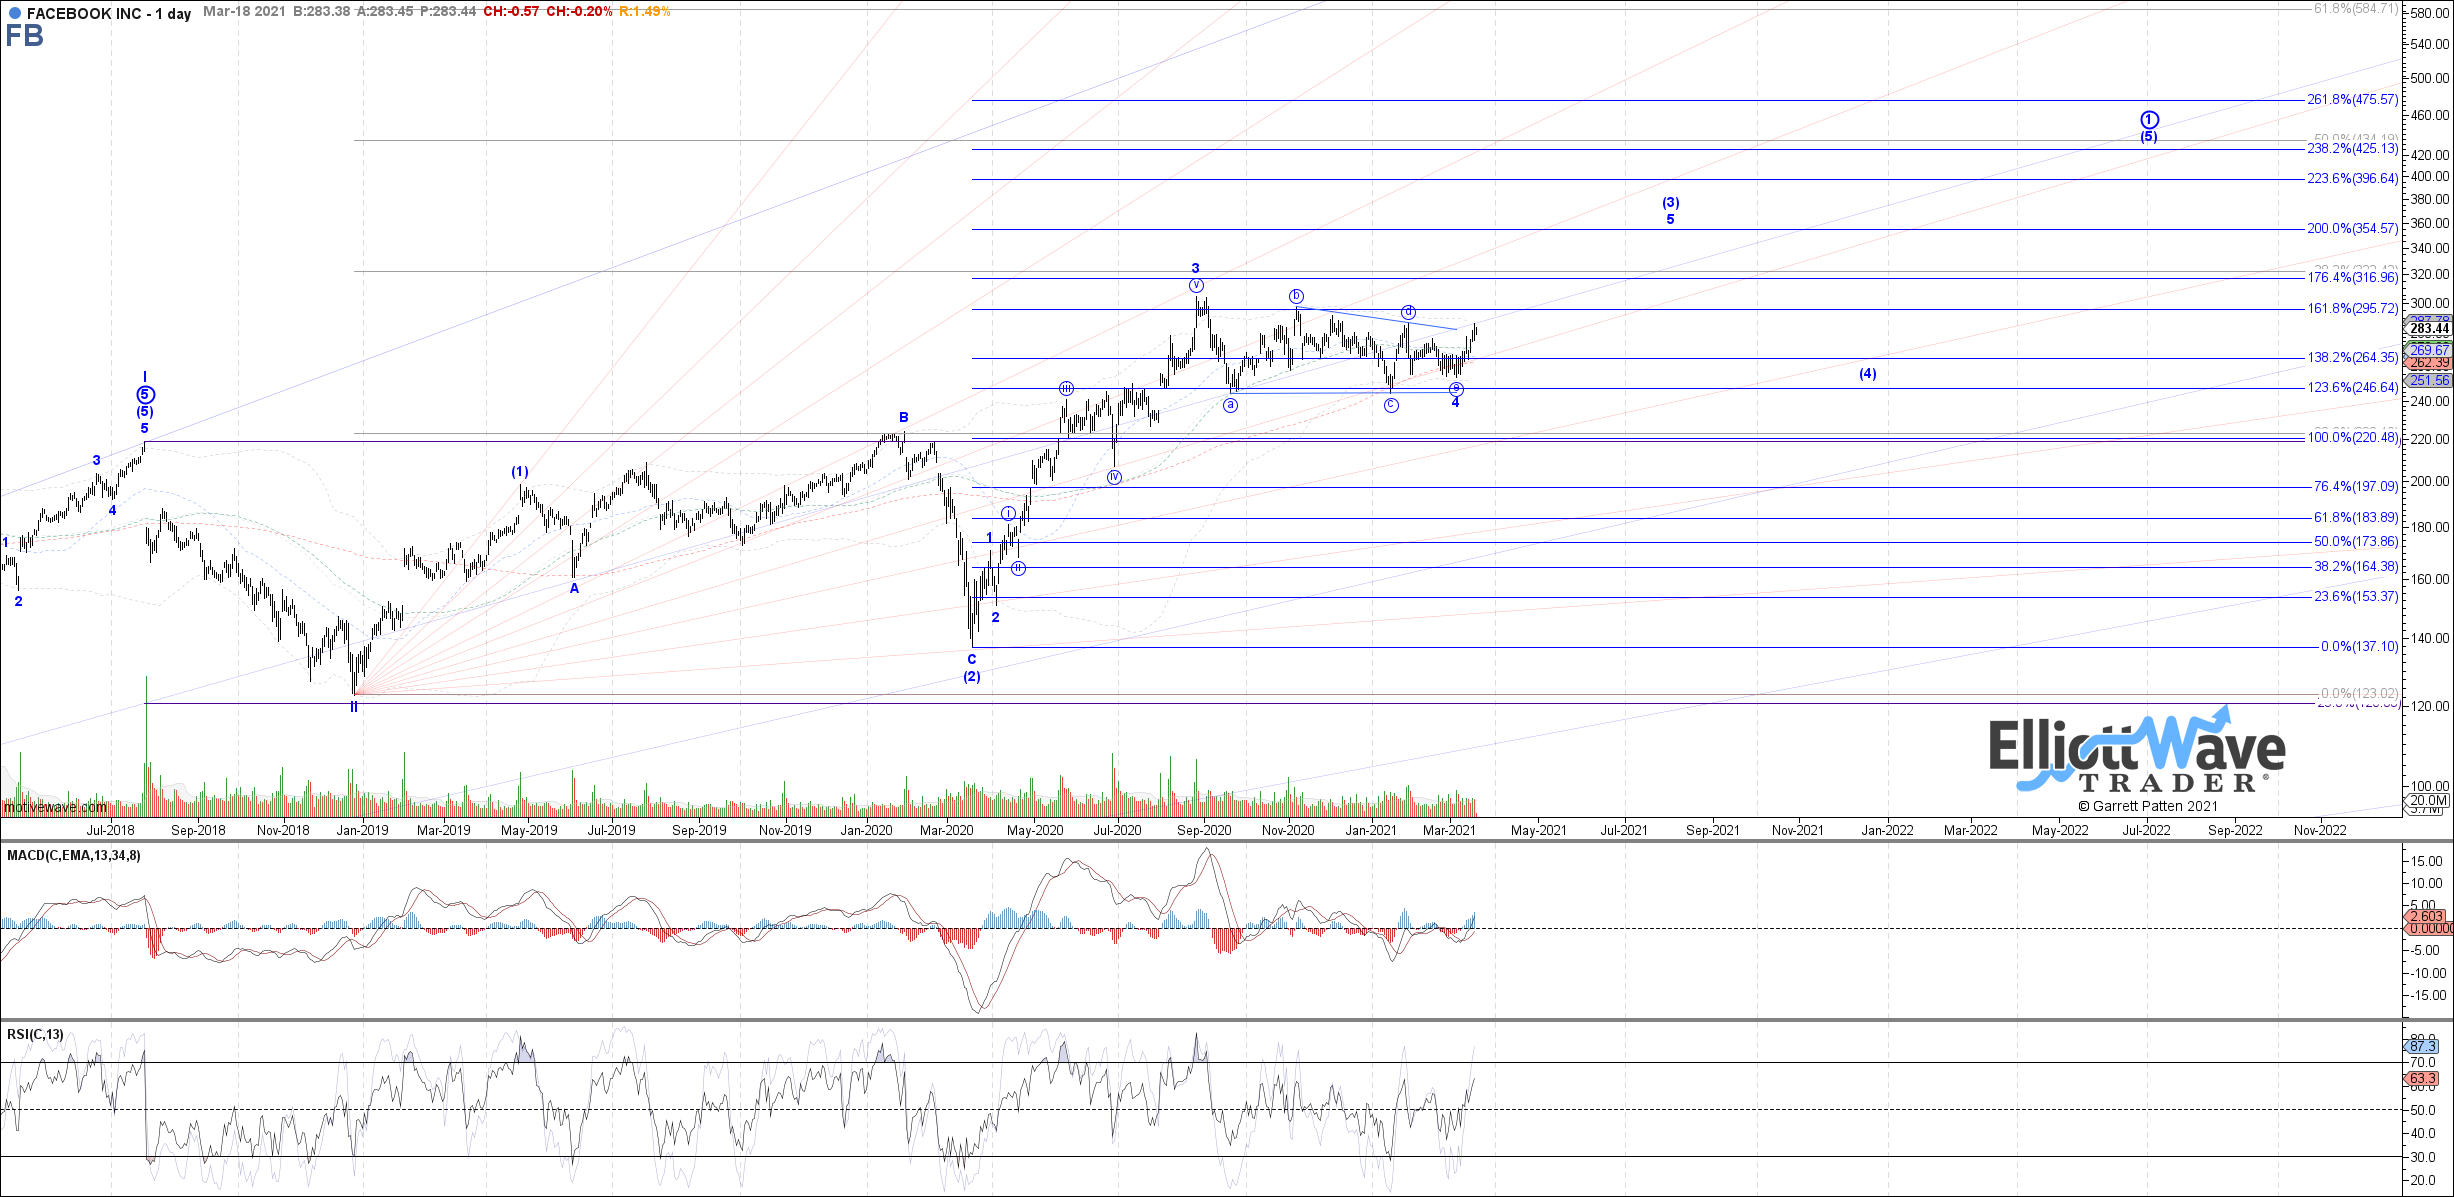Click the motivewave.com link text

pyautogui.click(x=55, y=808)
